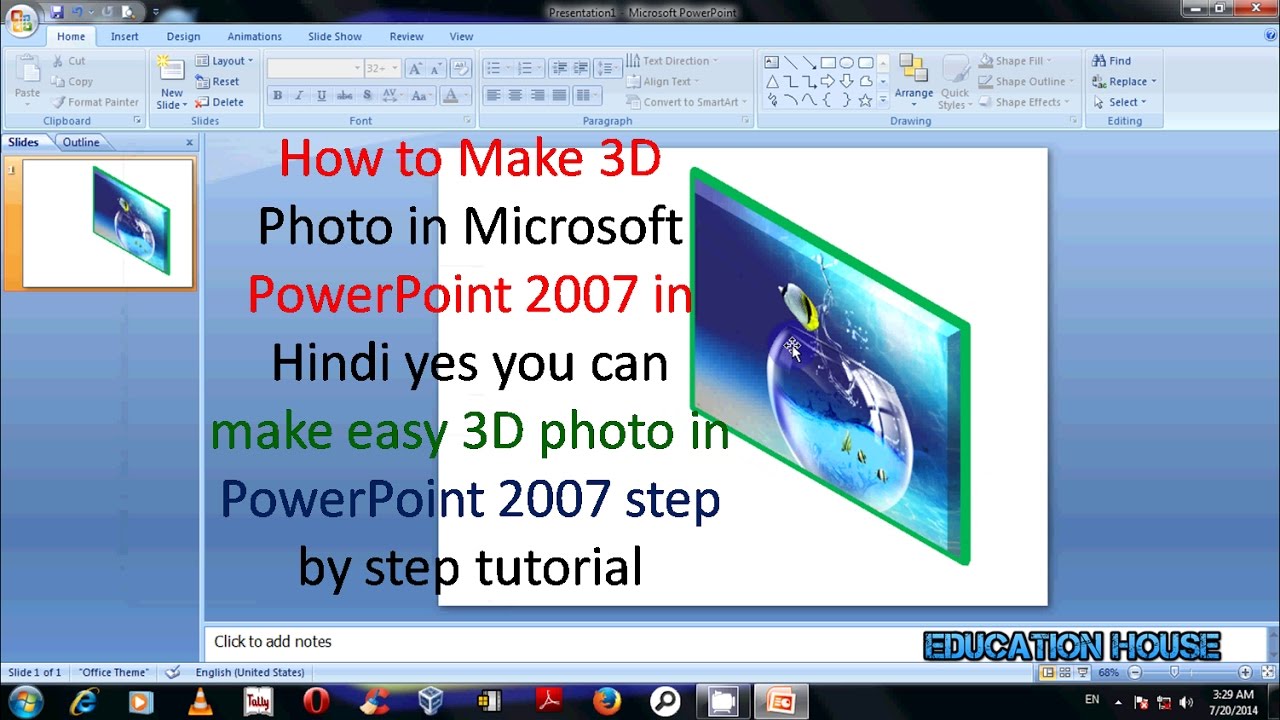Click the Save icon in Quick Access Toolbar

tap(57, 12)
